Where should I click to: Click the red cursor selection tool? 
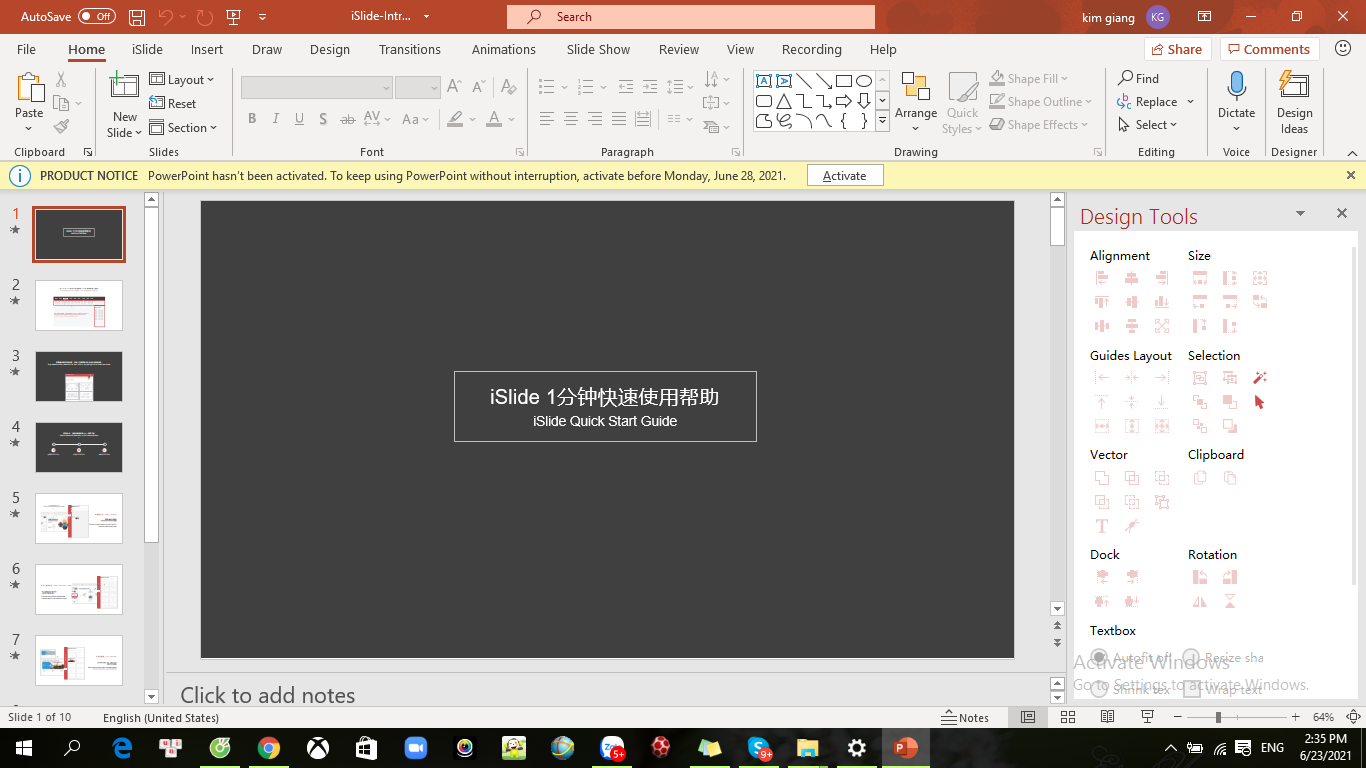1260,402
